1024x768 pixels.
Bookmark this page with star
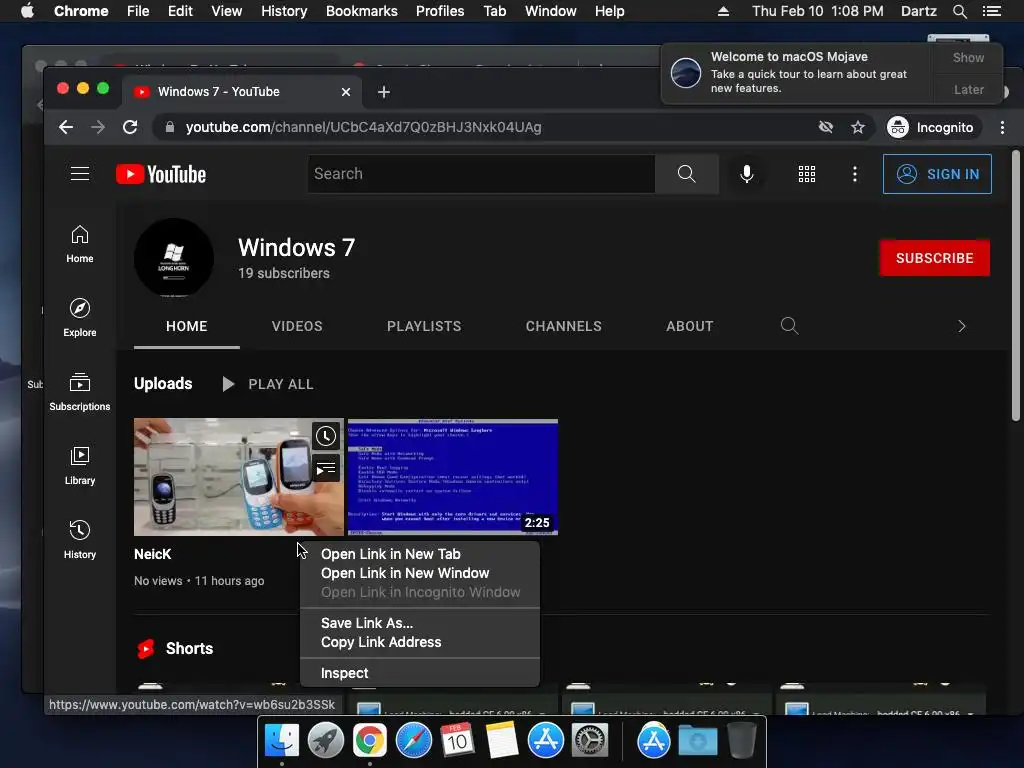coord(857,127)
